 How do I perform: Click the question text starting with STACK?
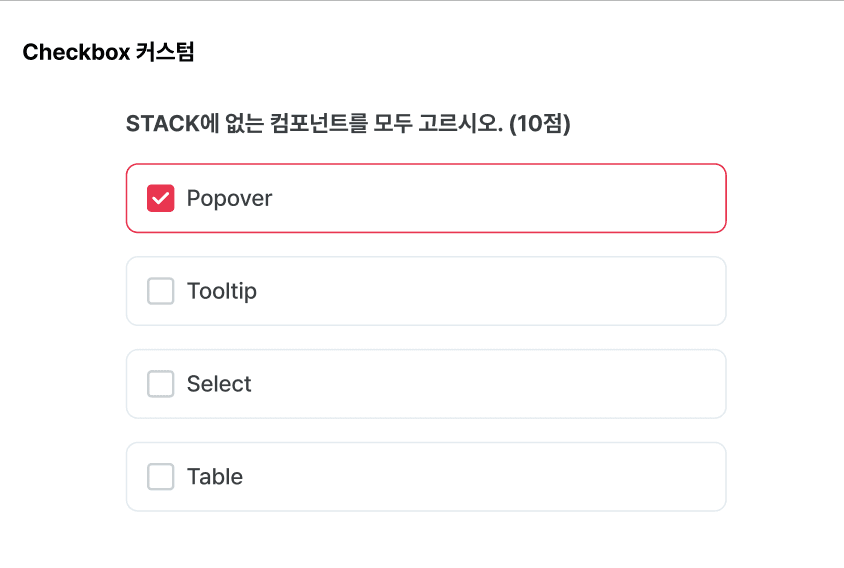(348, 123)
